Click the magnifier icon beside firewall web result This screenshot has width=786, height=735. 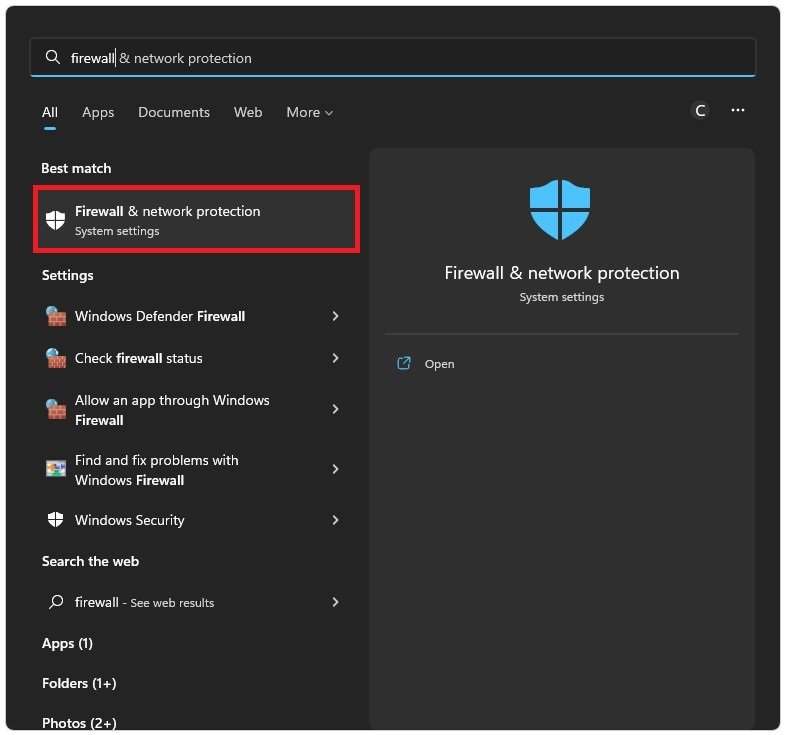tap(56, 602)
